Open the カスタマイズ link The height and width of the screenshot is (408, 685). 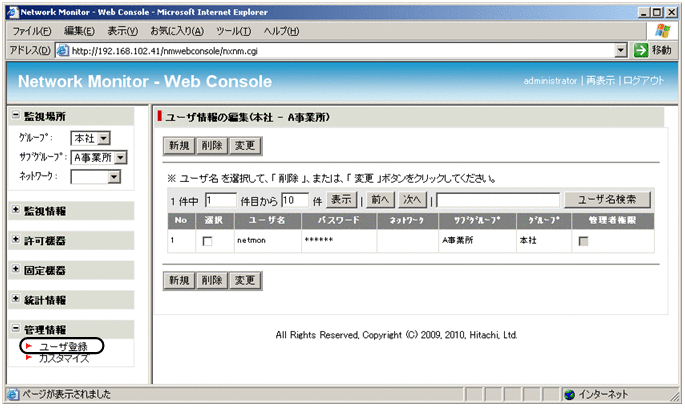click(x=64, y=359)
